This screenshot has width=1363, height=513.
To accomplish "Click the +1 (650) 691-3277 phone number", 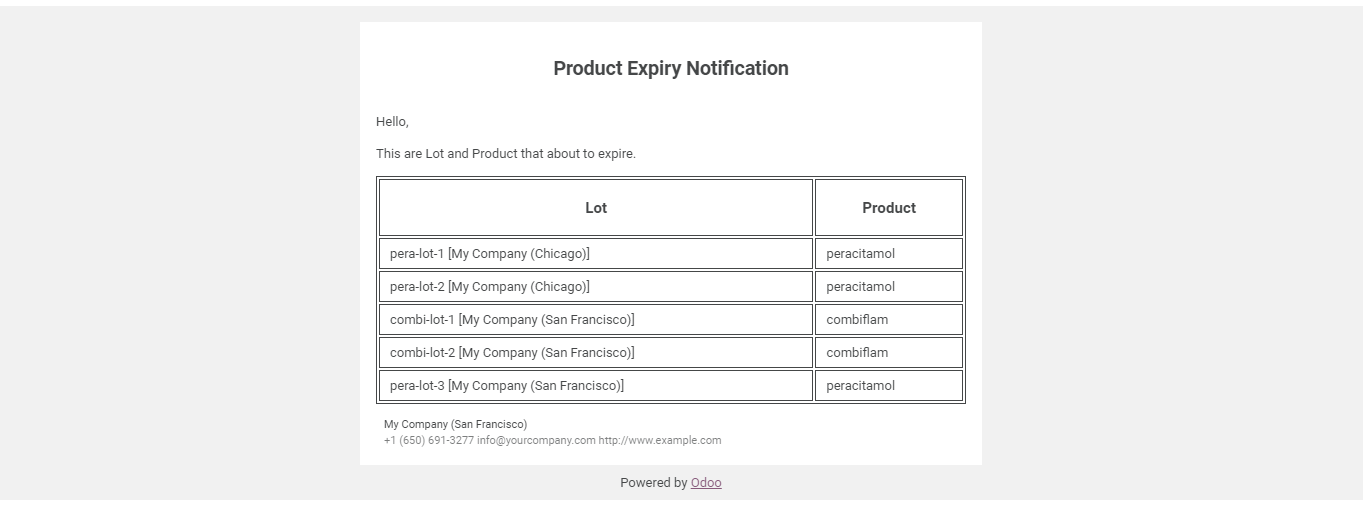I will tap(429, 440).
